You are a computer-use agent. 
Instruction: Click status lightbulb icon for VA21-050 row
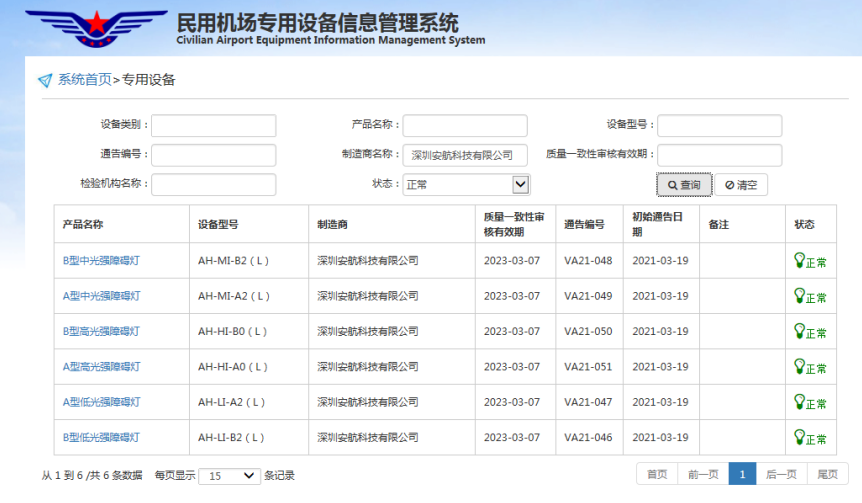pos(799,331)
